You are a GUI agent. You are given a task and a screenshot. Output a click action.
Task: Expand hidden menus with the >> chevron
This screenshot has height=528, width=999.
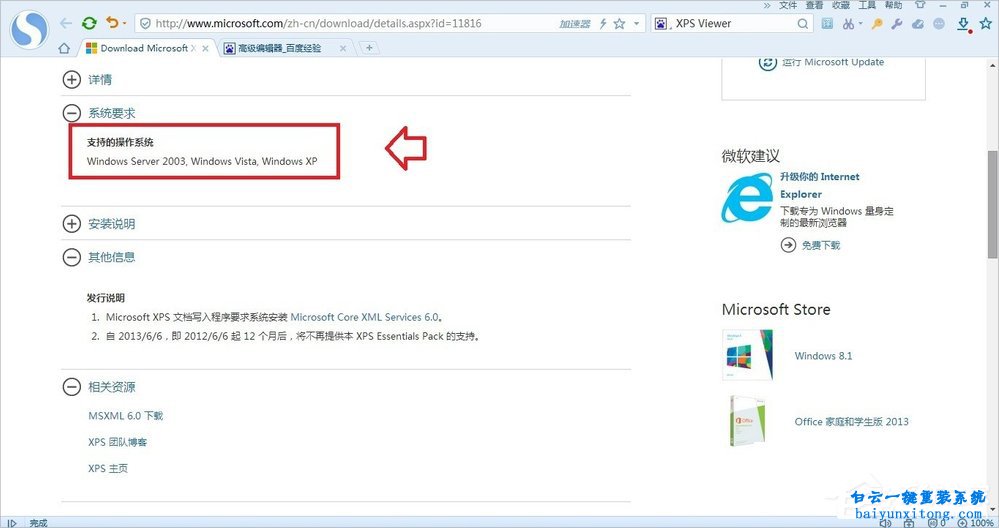[x=766, y=5]
